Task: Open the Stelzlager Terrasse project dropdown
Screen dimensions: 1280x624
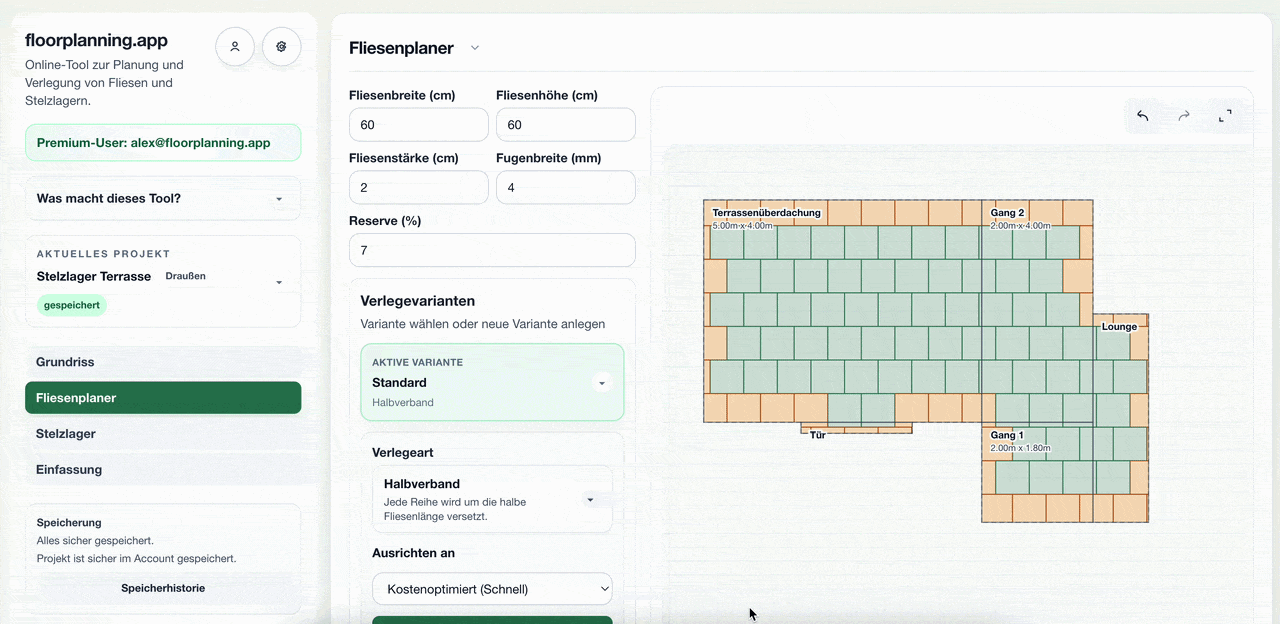Action: pyautogui.click(x=279, y=282)
